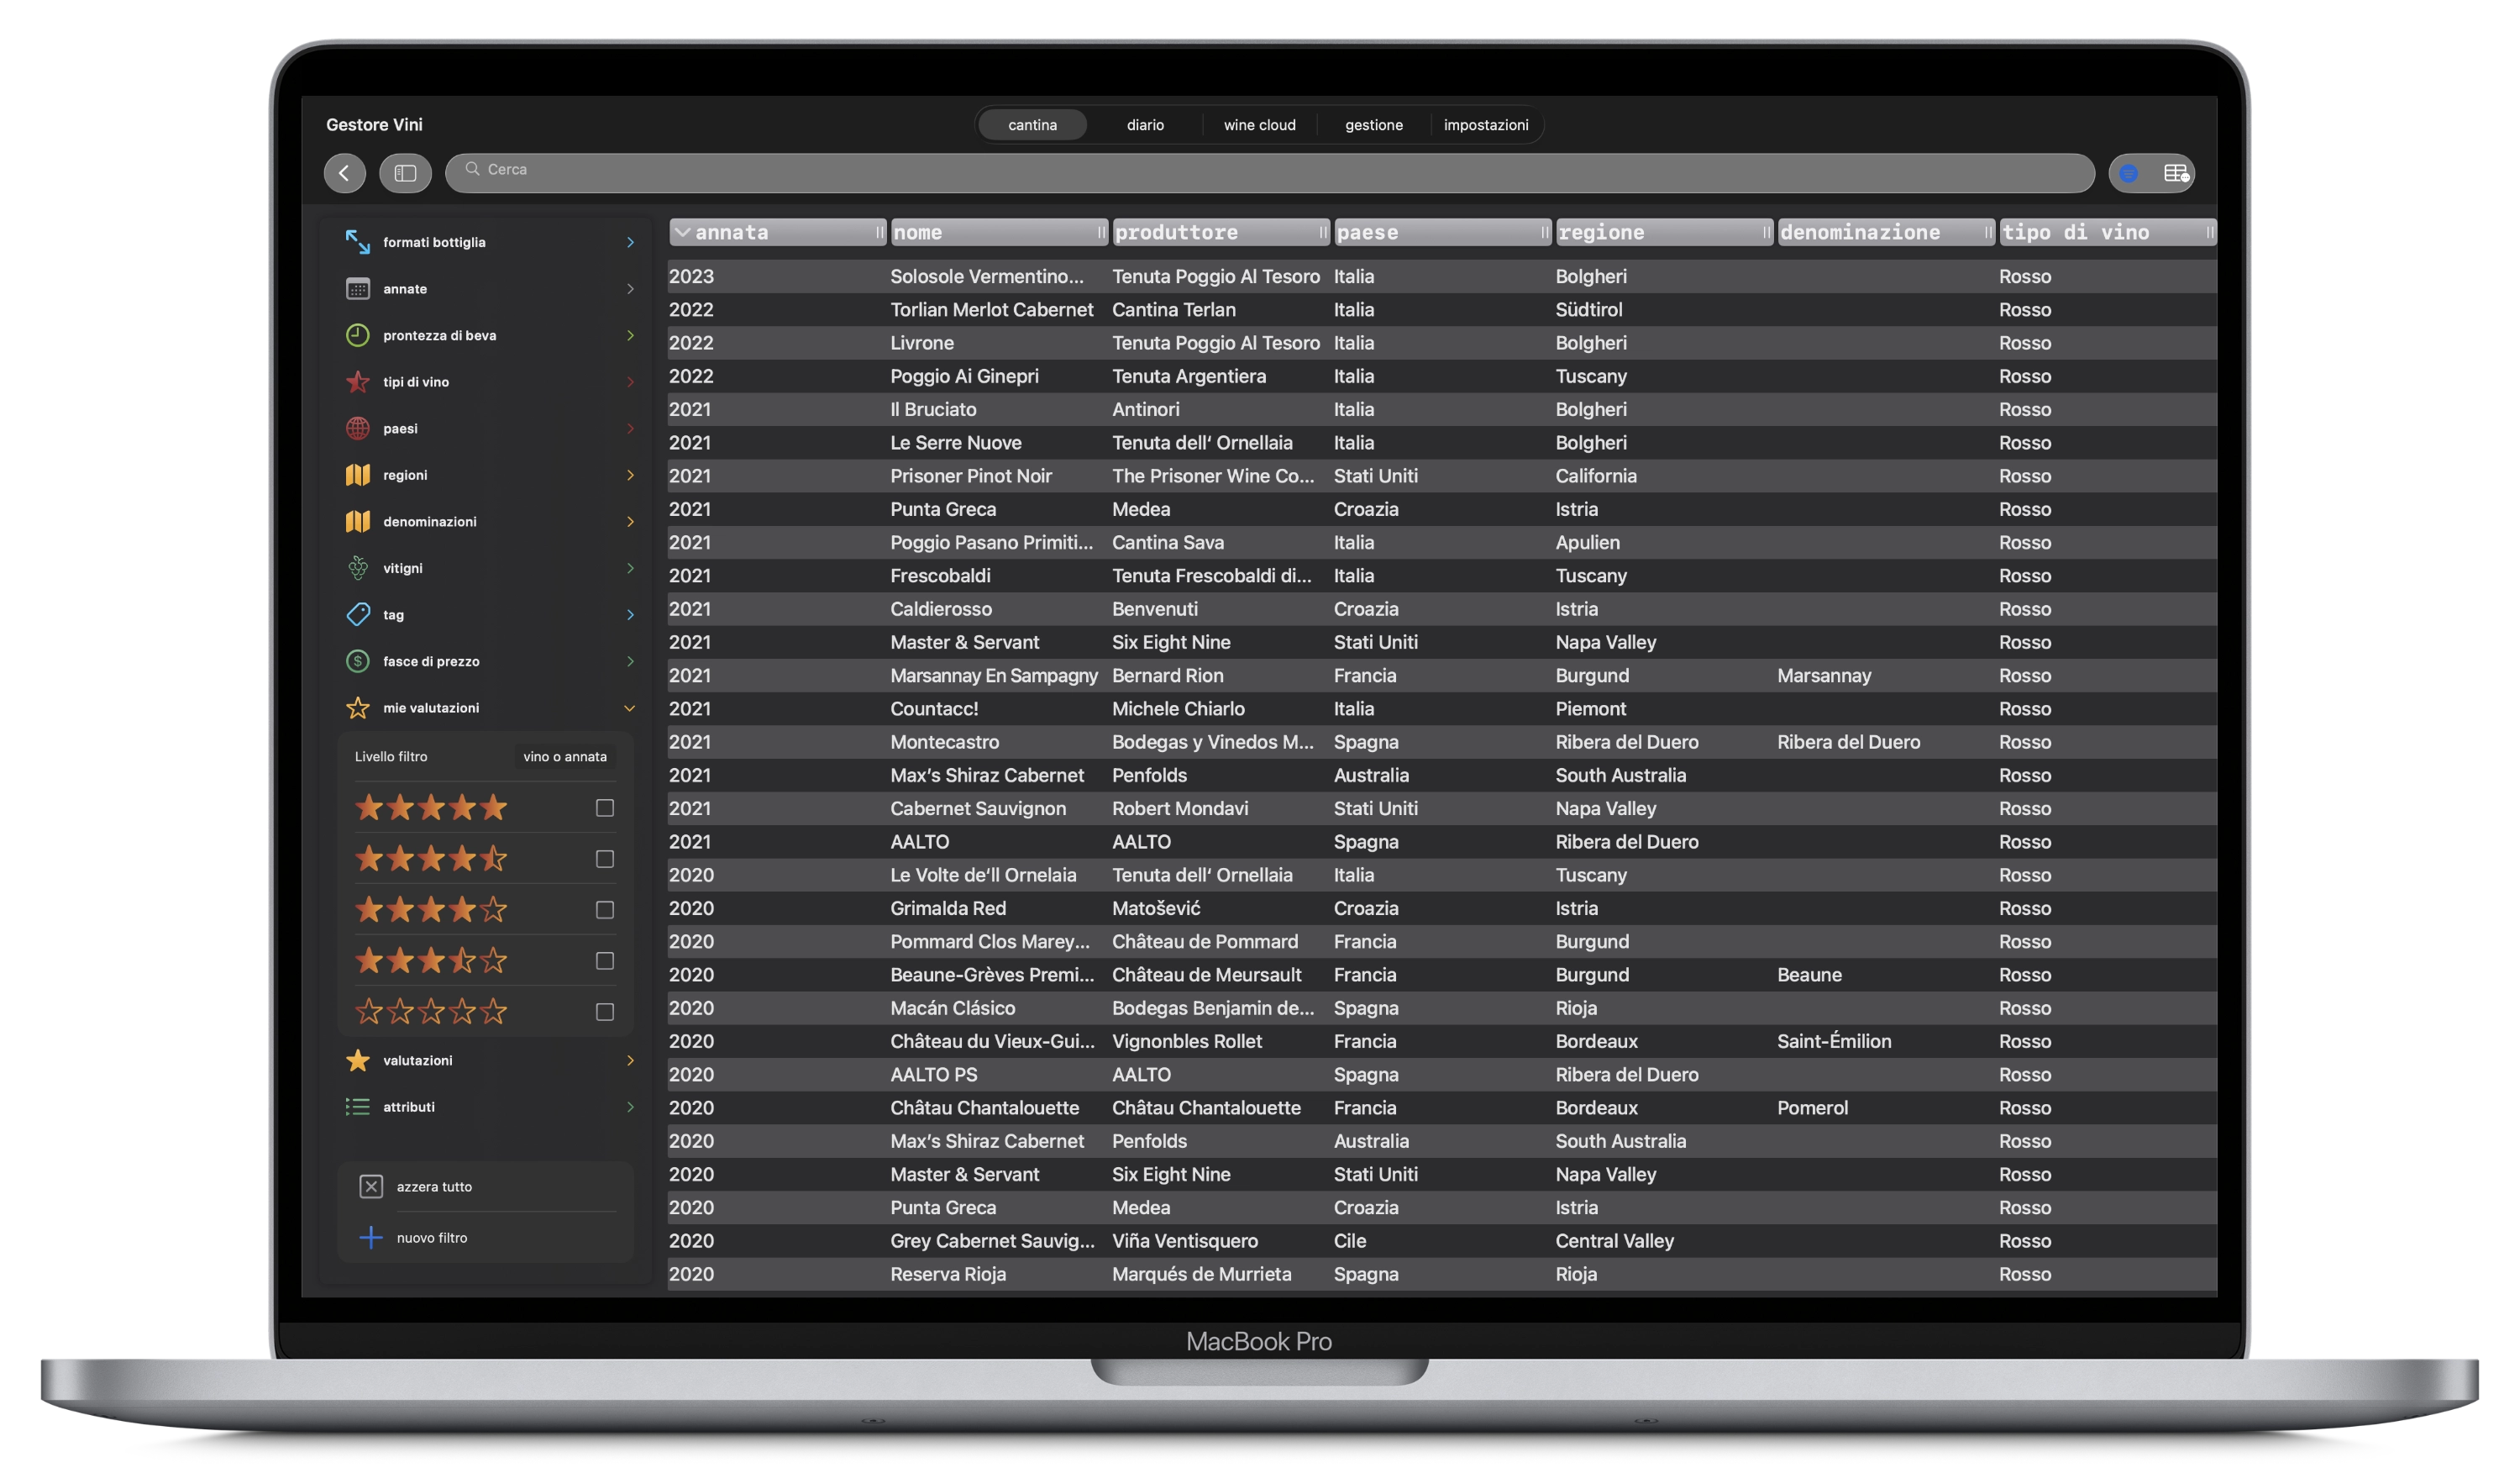Open the table view layout icon
The height and width of the screenshot is (1473, 2520).
[2176, 173]
